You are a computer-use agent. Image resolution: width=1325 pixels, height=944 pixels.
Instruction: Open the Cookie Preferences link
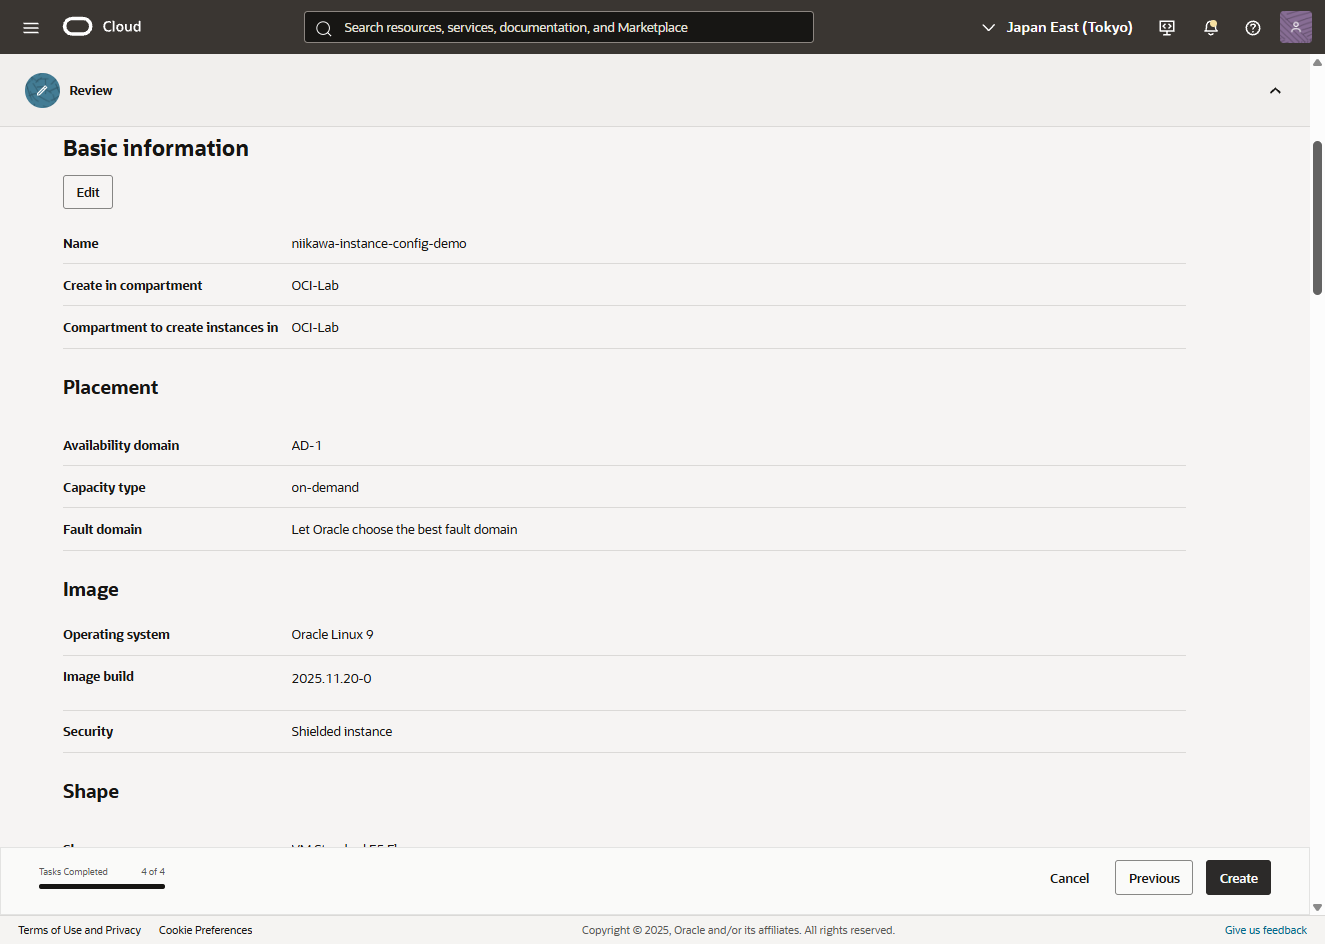205,930
